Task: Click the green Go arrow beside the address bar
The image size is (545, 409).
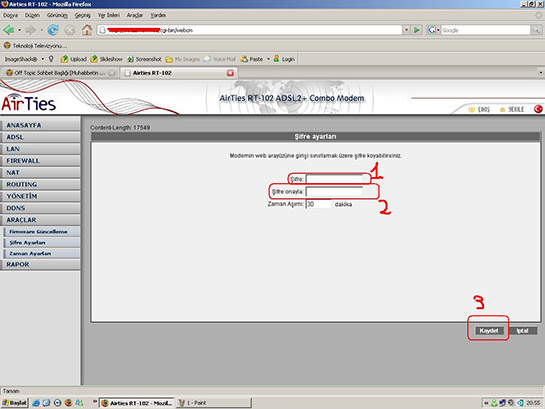Action: 416,30
